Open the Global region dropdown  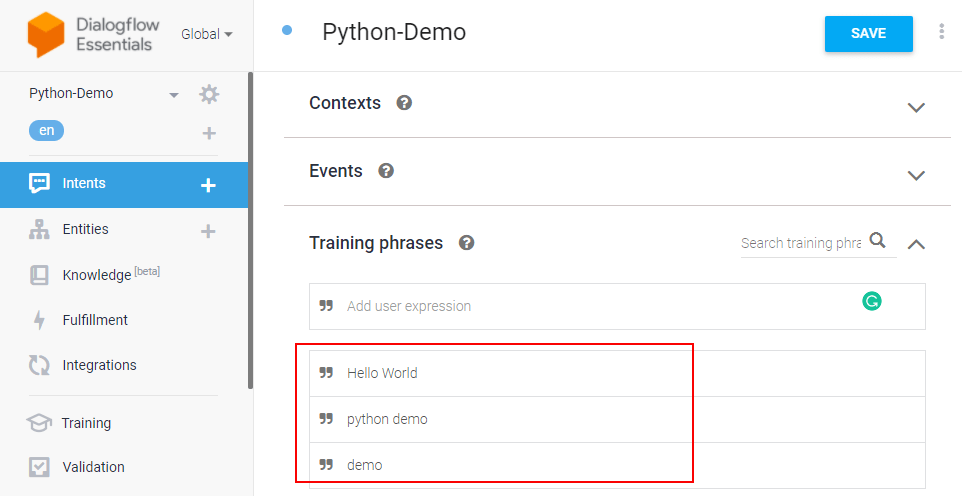(207, 34)
